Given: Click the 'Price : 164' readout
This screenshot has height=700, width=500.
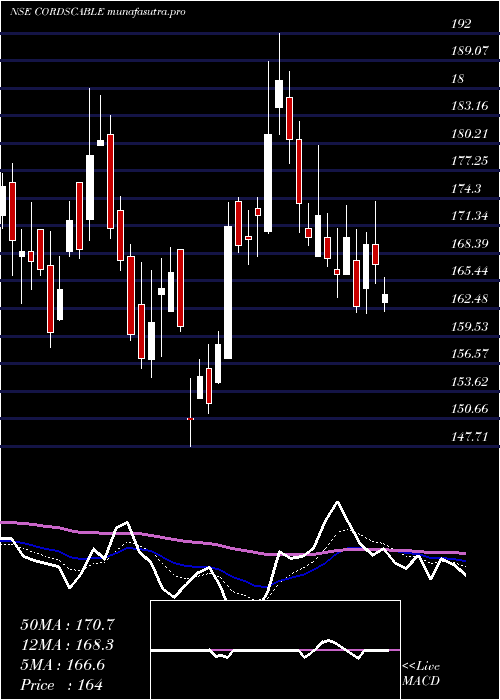Looking at the screenshot, I should [x=62, y=685].
